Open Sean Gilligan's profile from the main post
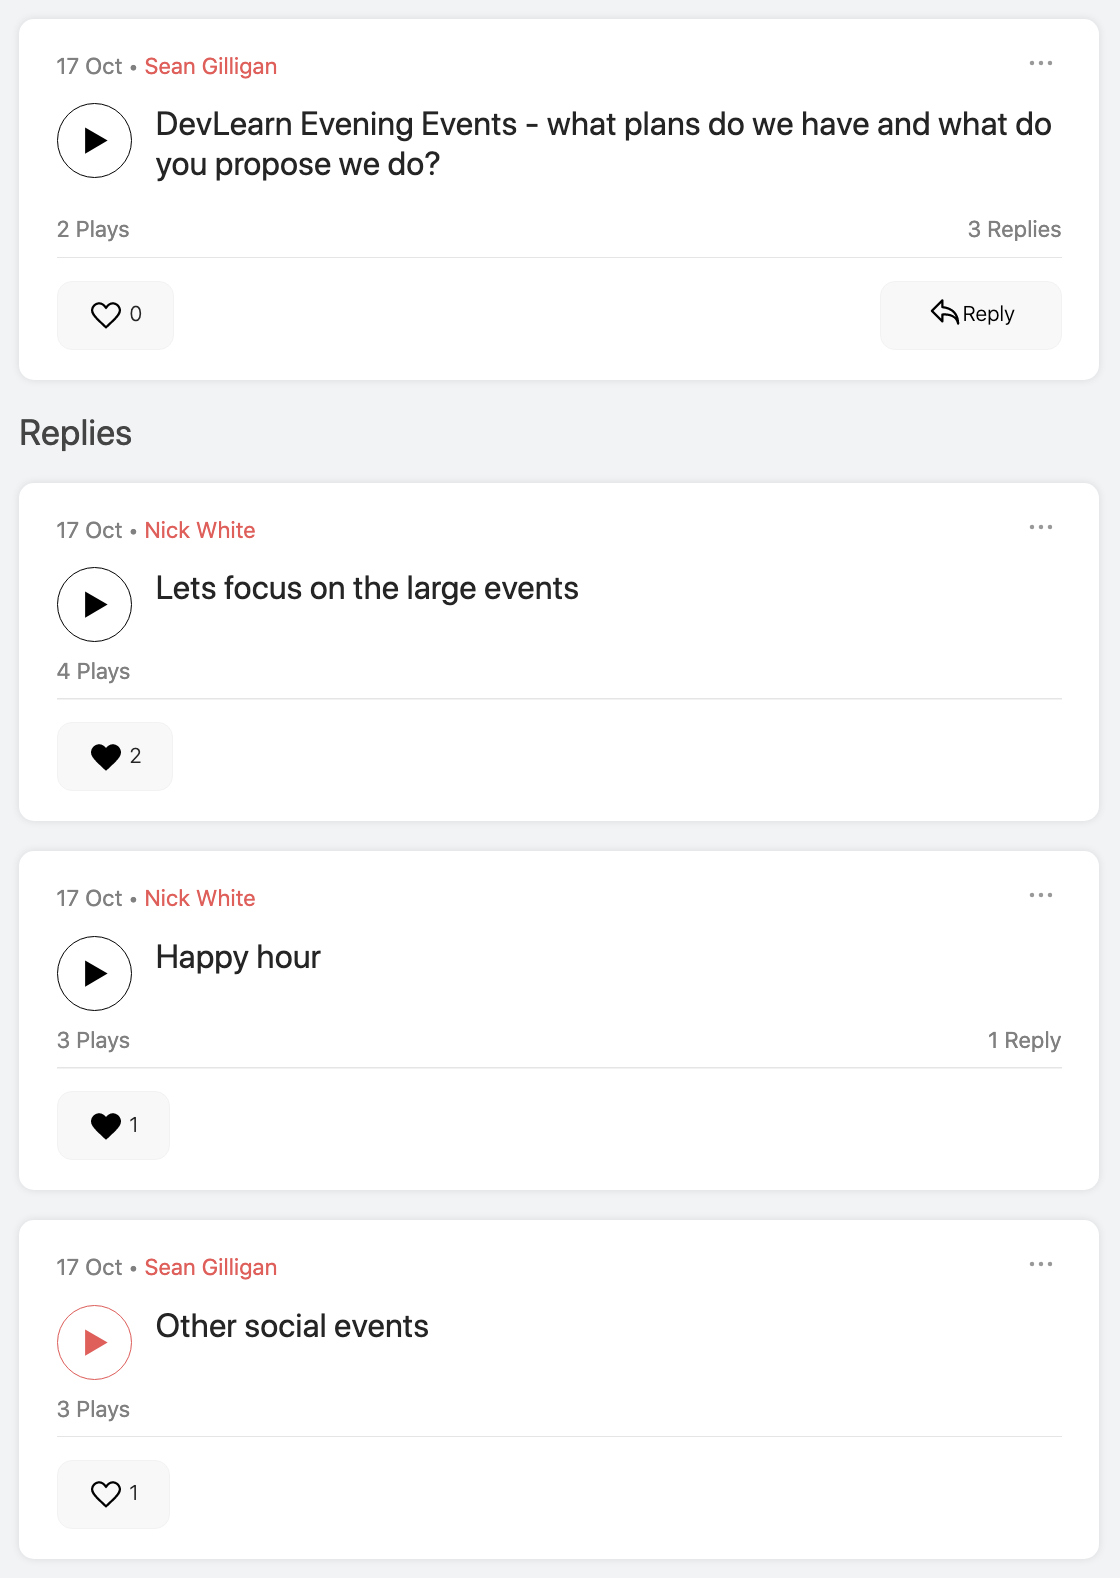Screen dimensions: 1120x1578 tap(211, 66)
